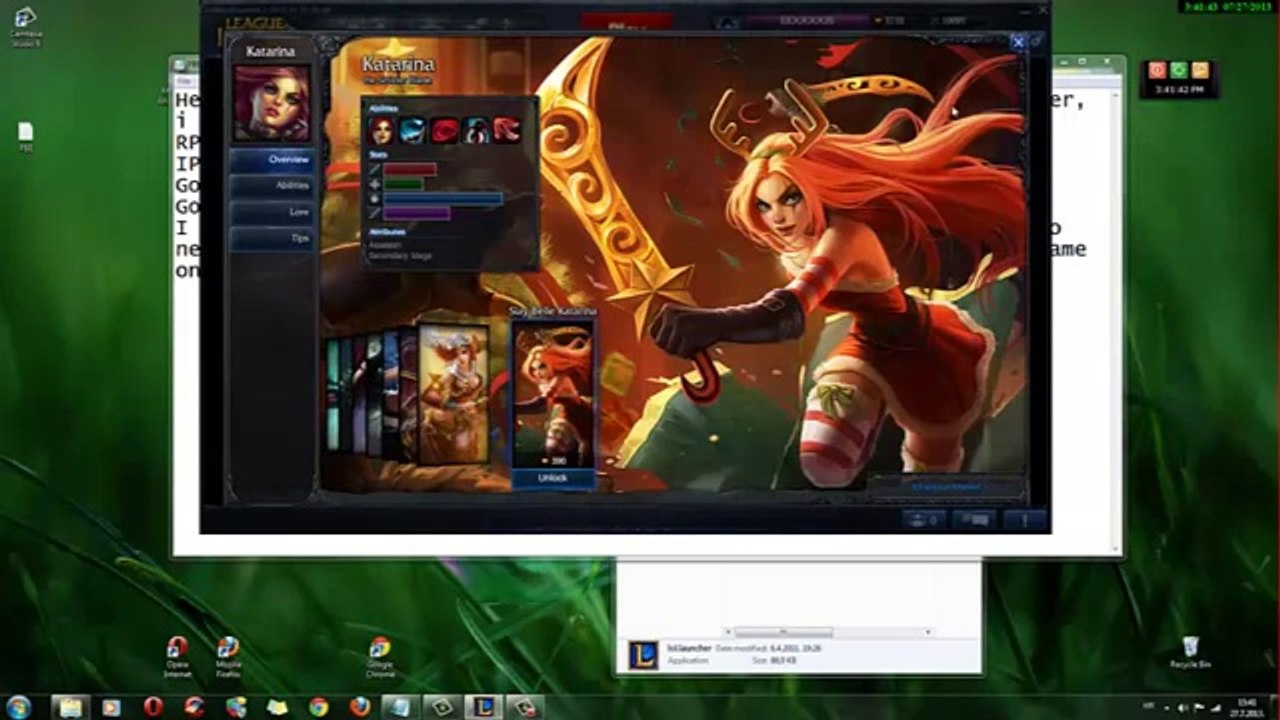
Task: Click the red button in the recorder gadget
Action: coord(1157,70)
